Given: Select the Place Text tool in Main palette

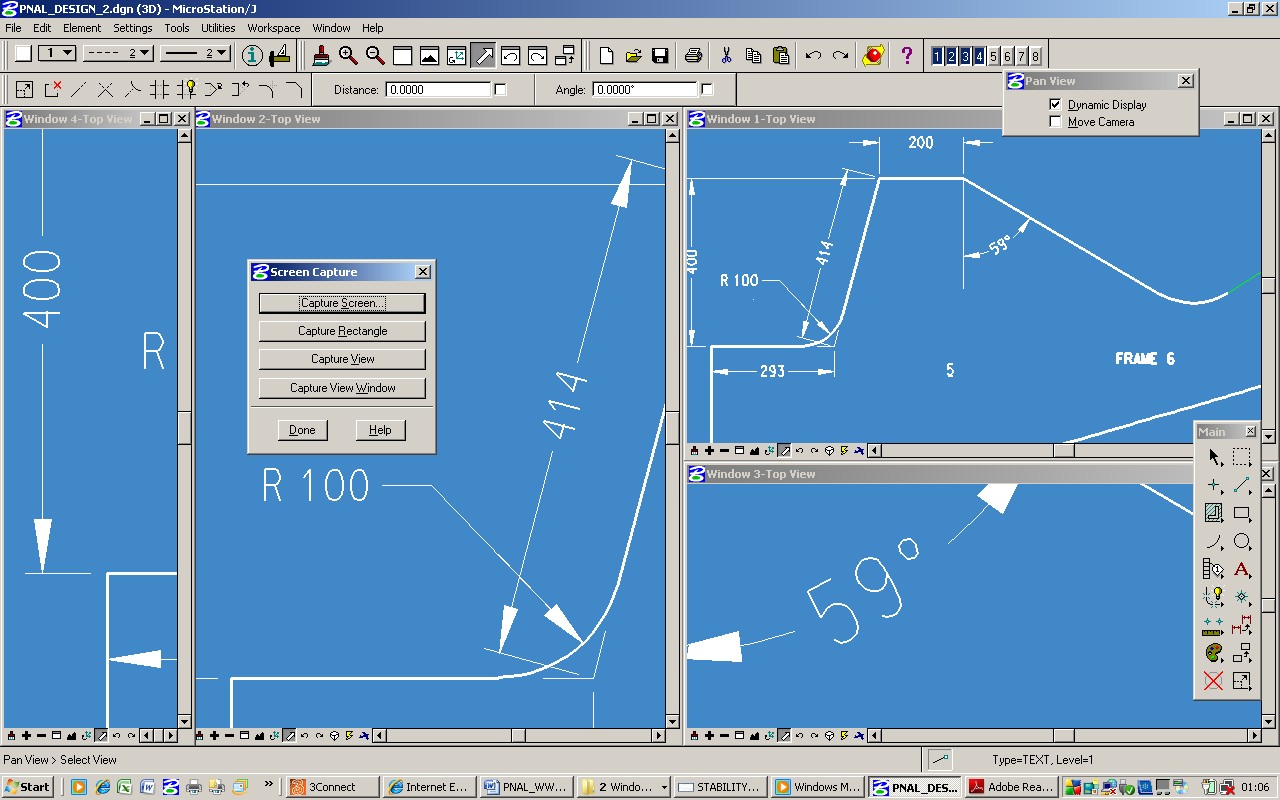Looking at the screenshot, I should (x=1241, y=570).
